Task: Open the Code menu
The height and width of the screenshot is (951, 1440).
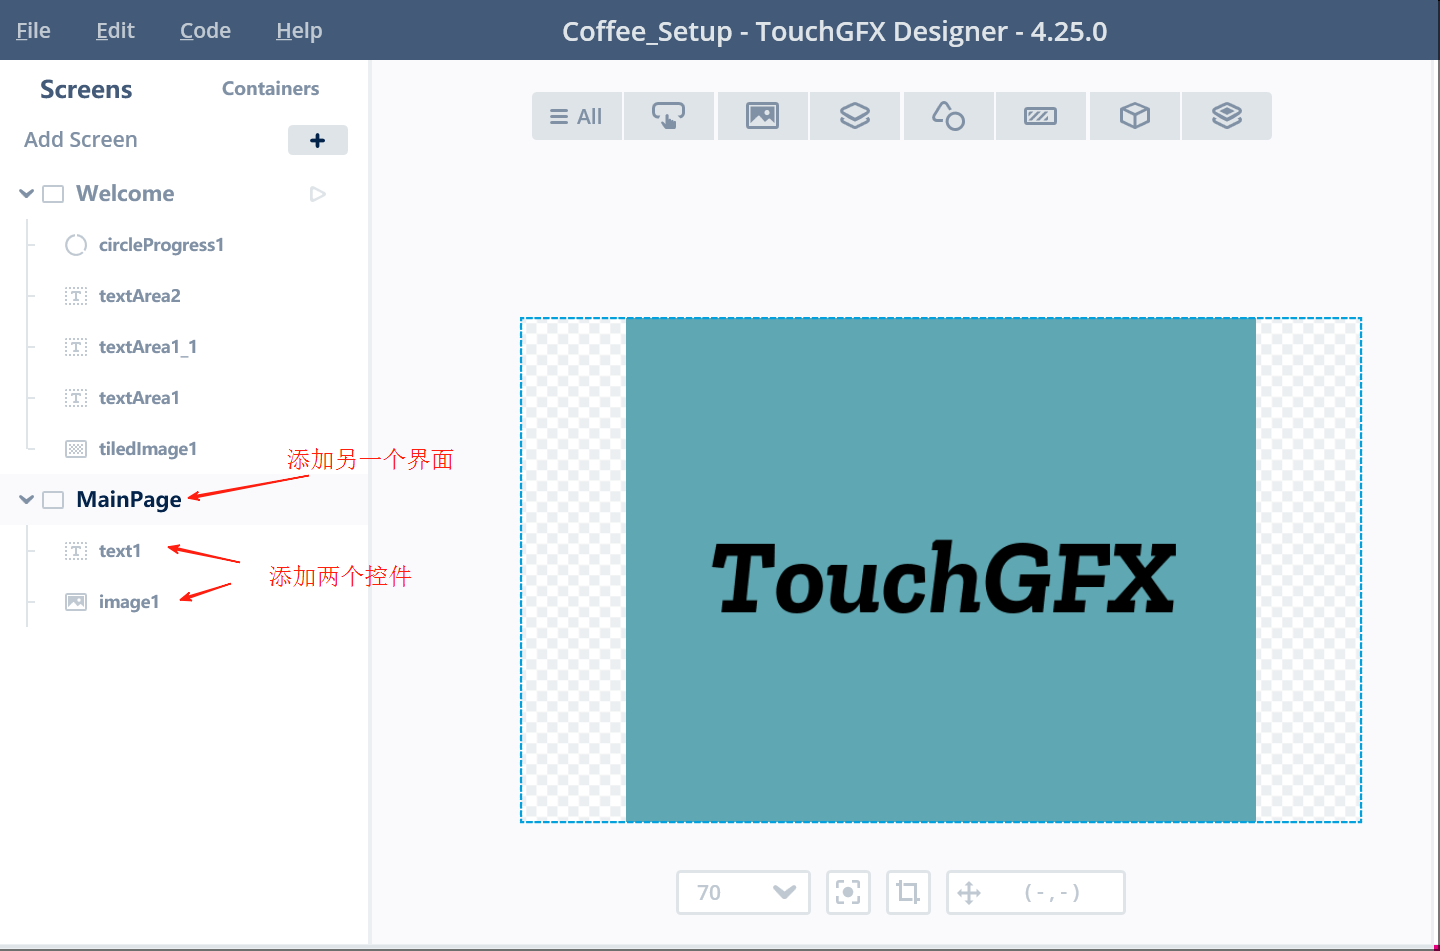Action: click(x=205, y=30)
